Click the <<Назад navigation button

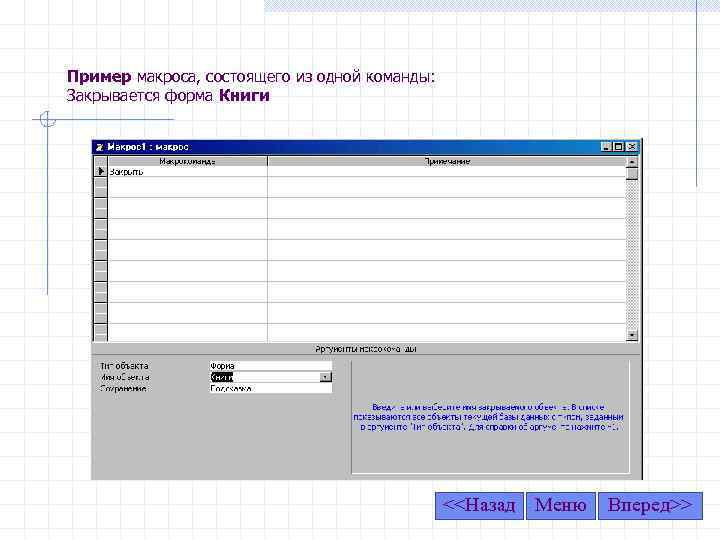[x=479, y=506]
